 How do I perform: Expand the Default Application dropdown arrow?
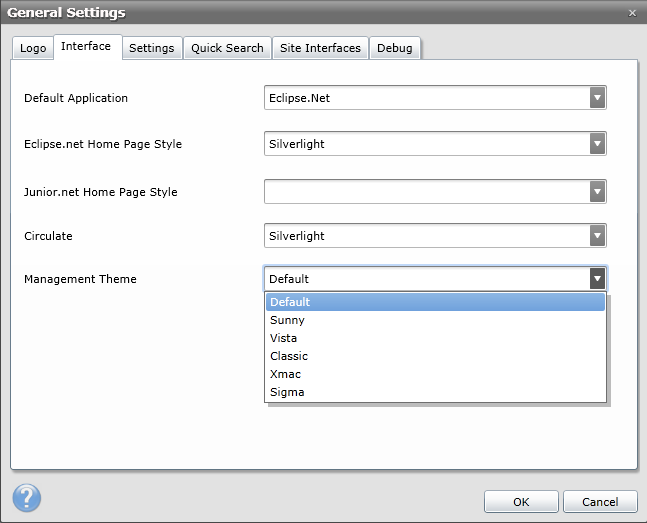pyautogui.click(x=597, y=98)
